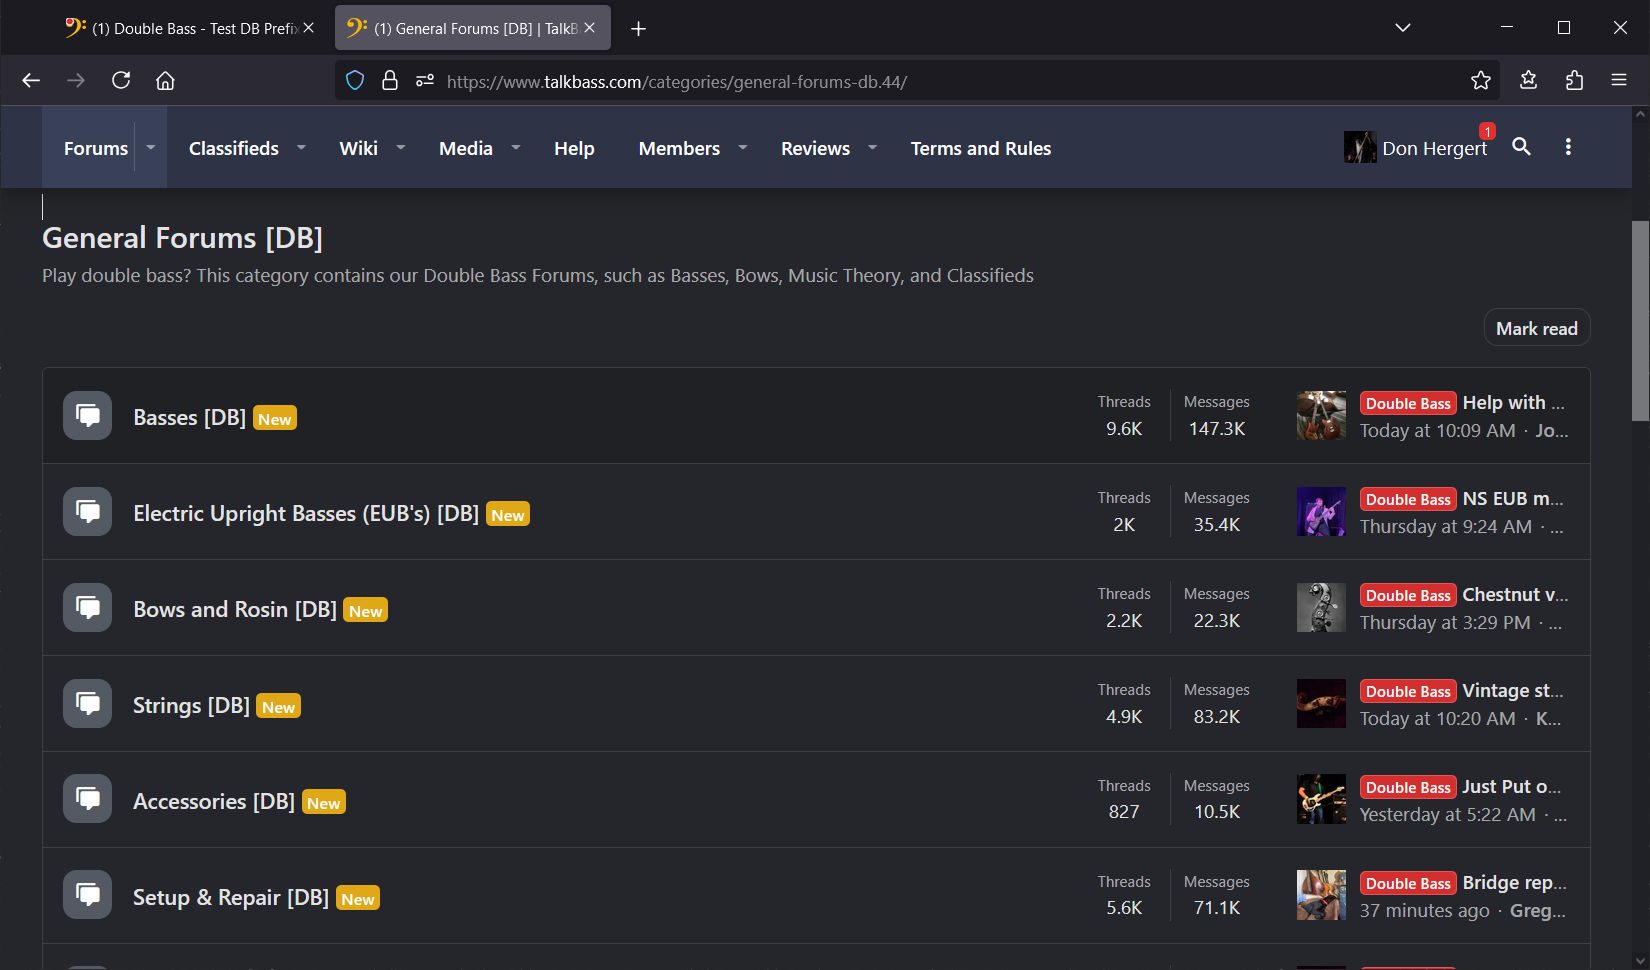Expand the Reviews dropdown arrow

tap(873, 147)
